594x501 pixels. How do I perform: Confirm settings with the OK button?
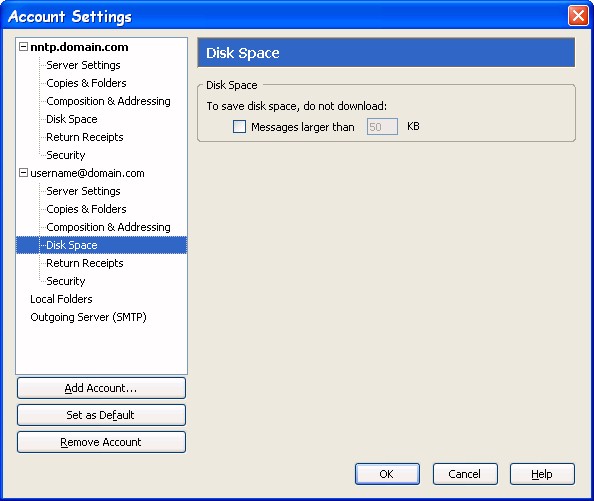tap(387, 474)
